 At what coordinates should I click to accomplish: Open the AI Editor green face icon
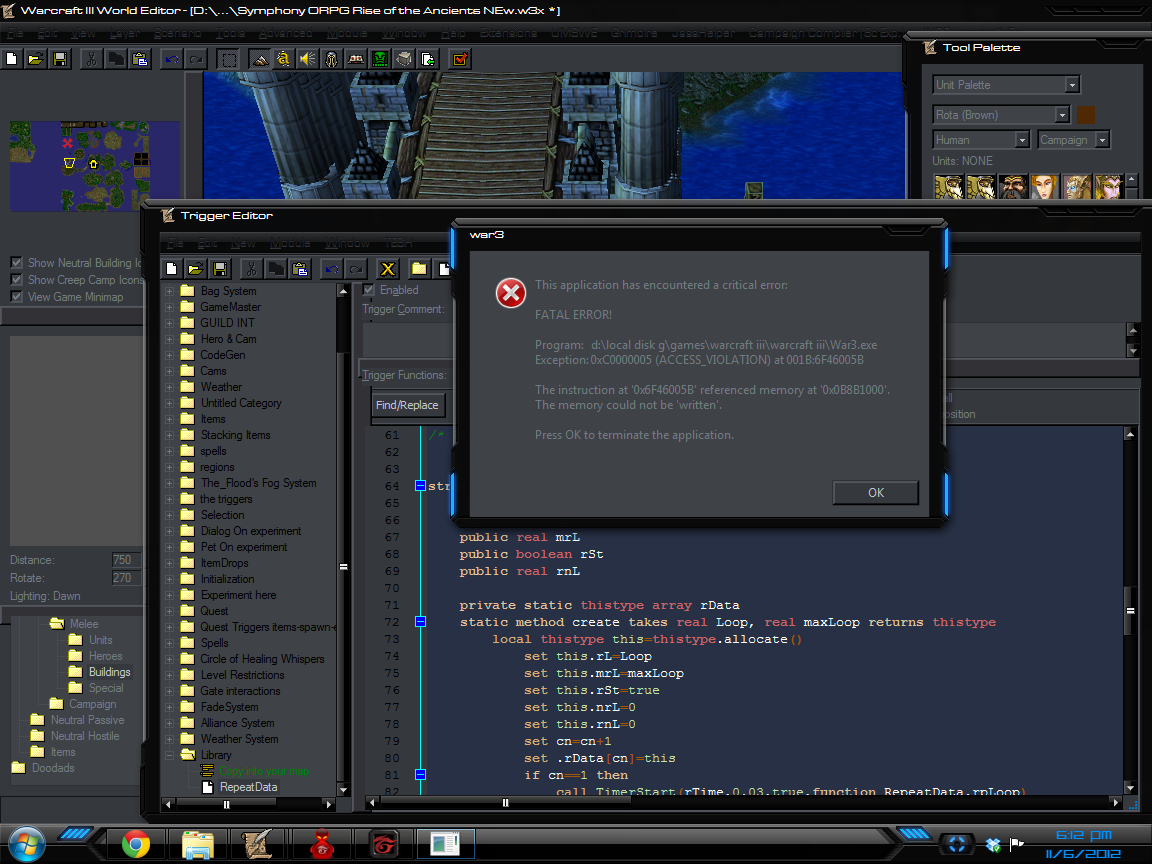click(380, 59)
